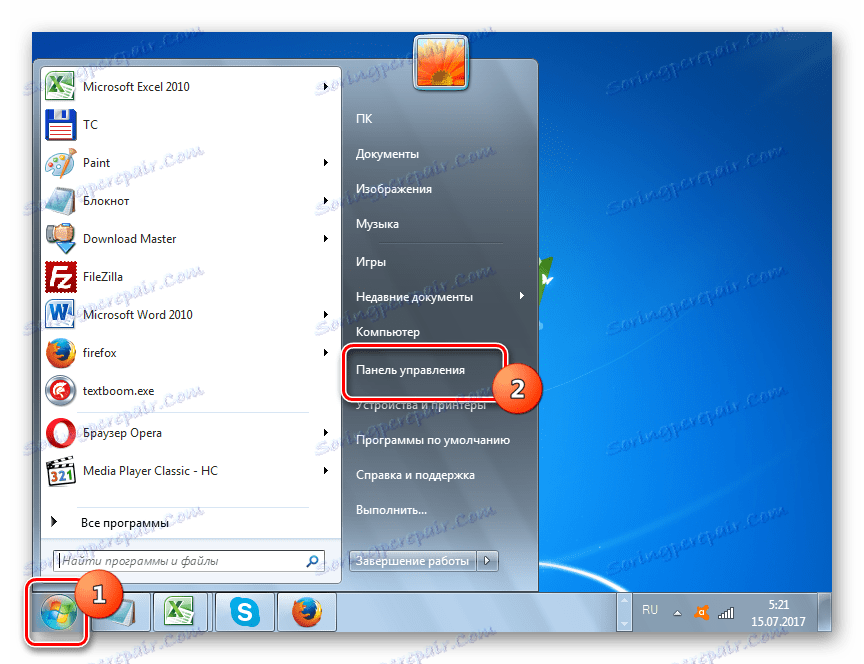Show the Блокнот jump list arrow
The width and height of the screenshot is (864, 664).
pyautogui.click(x=326, y=201)
